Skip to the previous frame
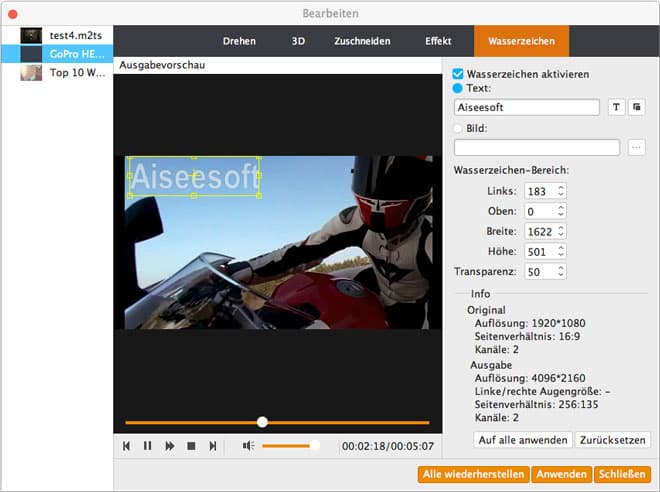The image size is (660, 492). click(126, 446)
